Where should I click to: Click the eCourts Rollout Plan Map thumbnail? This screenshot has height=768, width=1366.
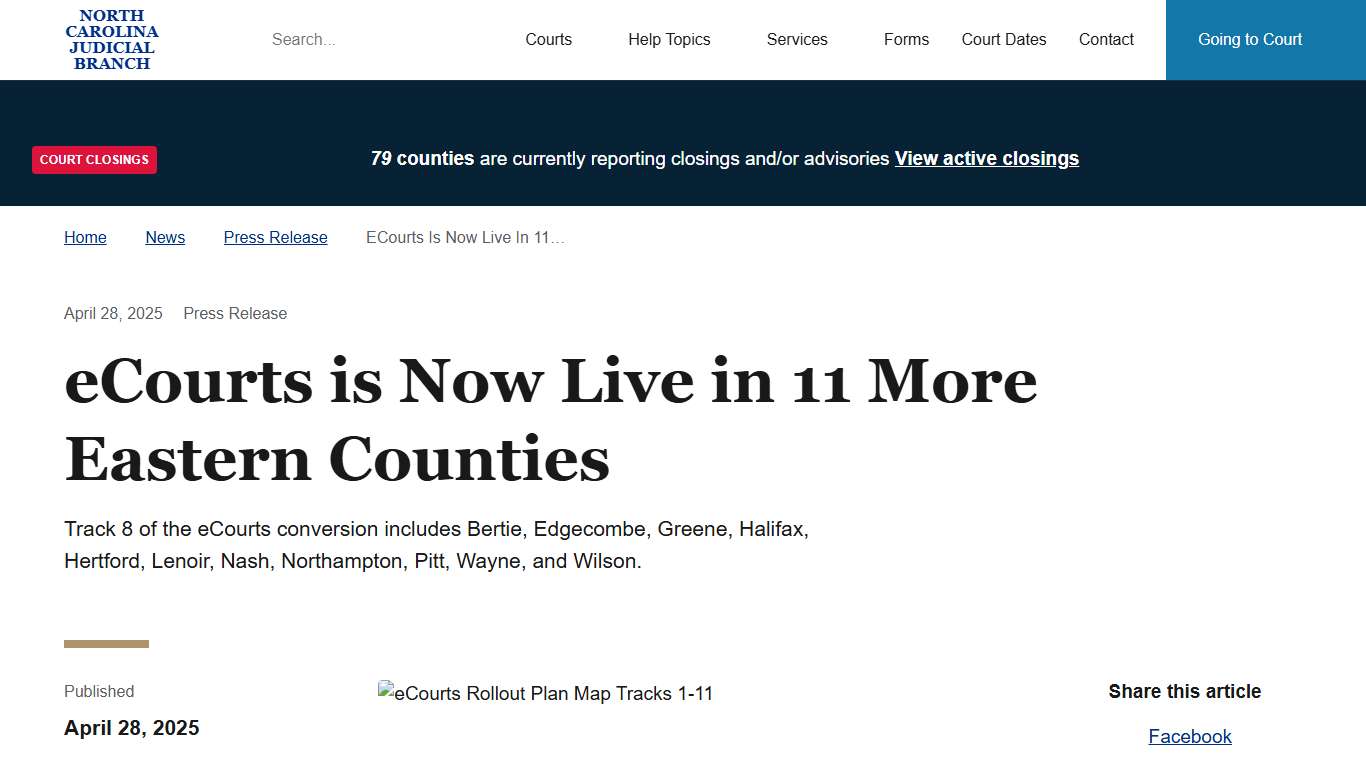545,691
